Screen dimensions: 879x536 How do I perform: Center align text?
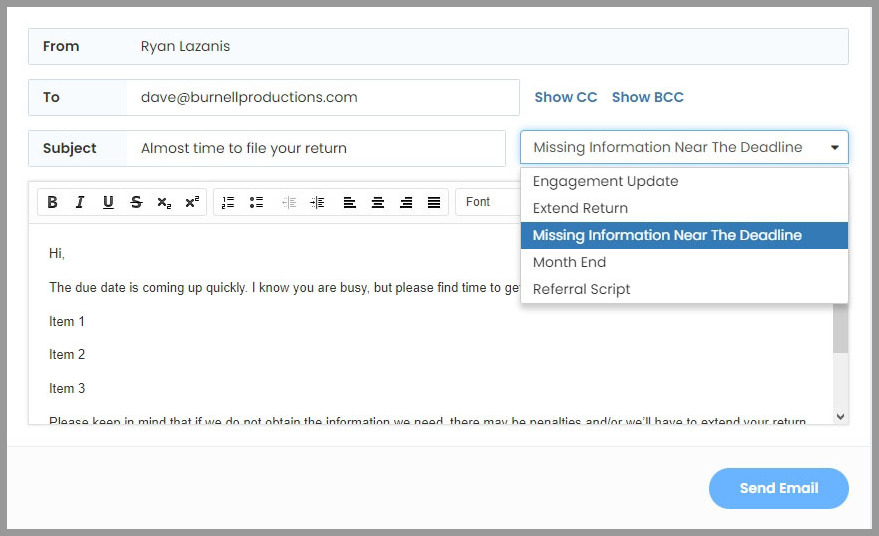[x=378, y=202]
